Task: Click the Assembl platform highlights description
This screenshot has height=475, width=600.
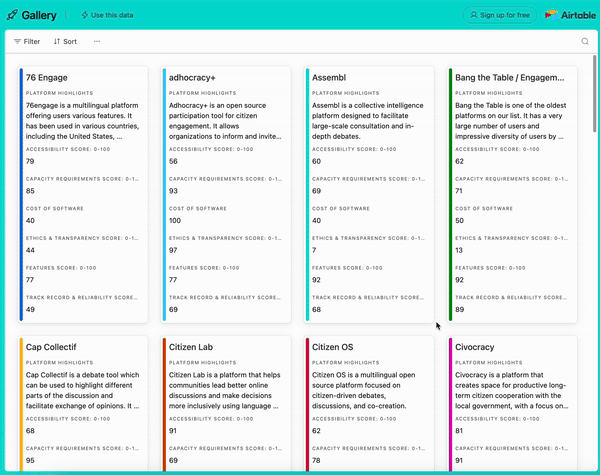Action: point(368,121)
